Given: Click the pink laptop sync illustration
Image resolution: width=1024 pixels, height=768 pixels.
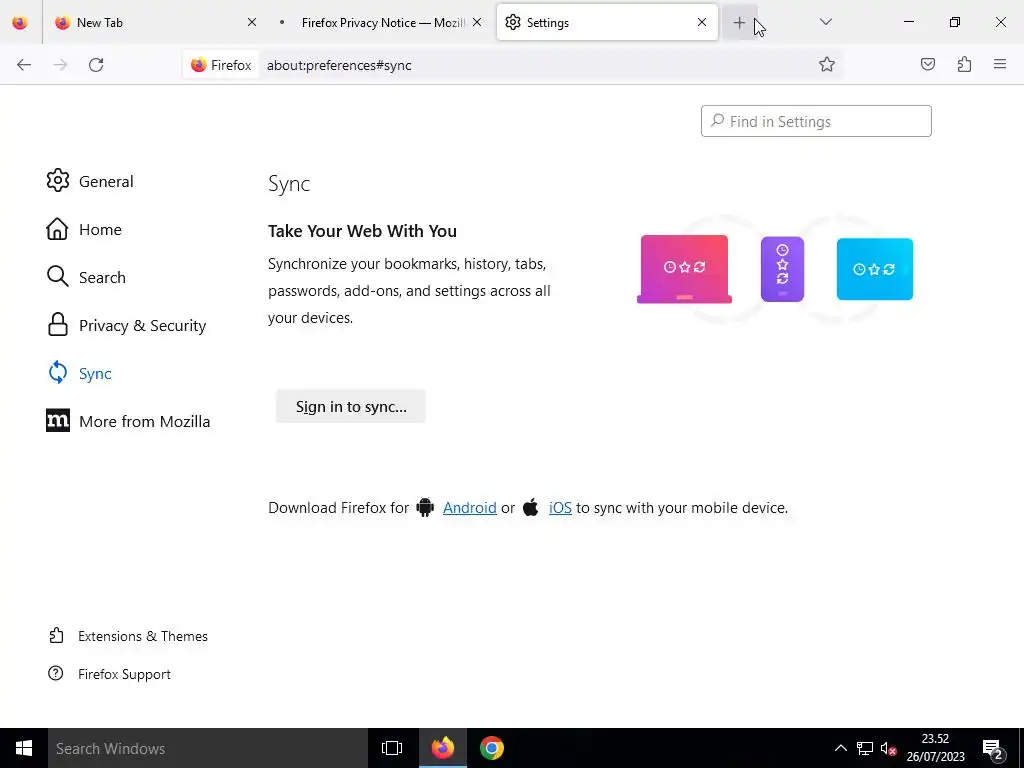Looking at the screenshot, I should tap(684, 269).
